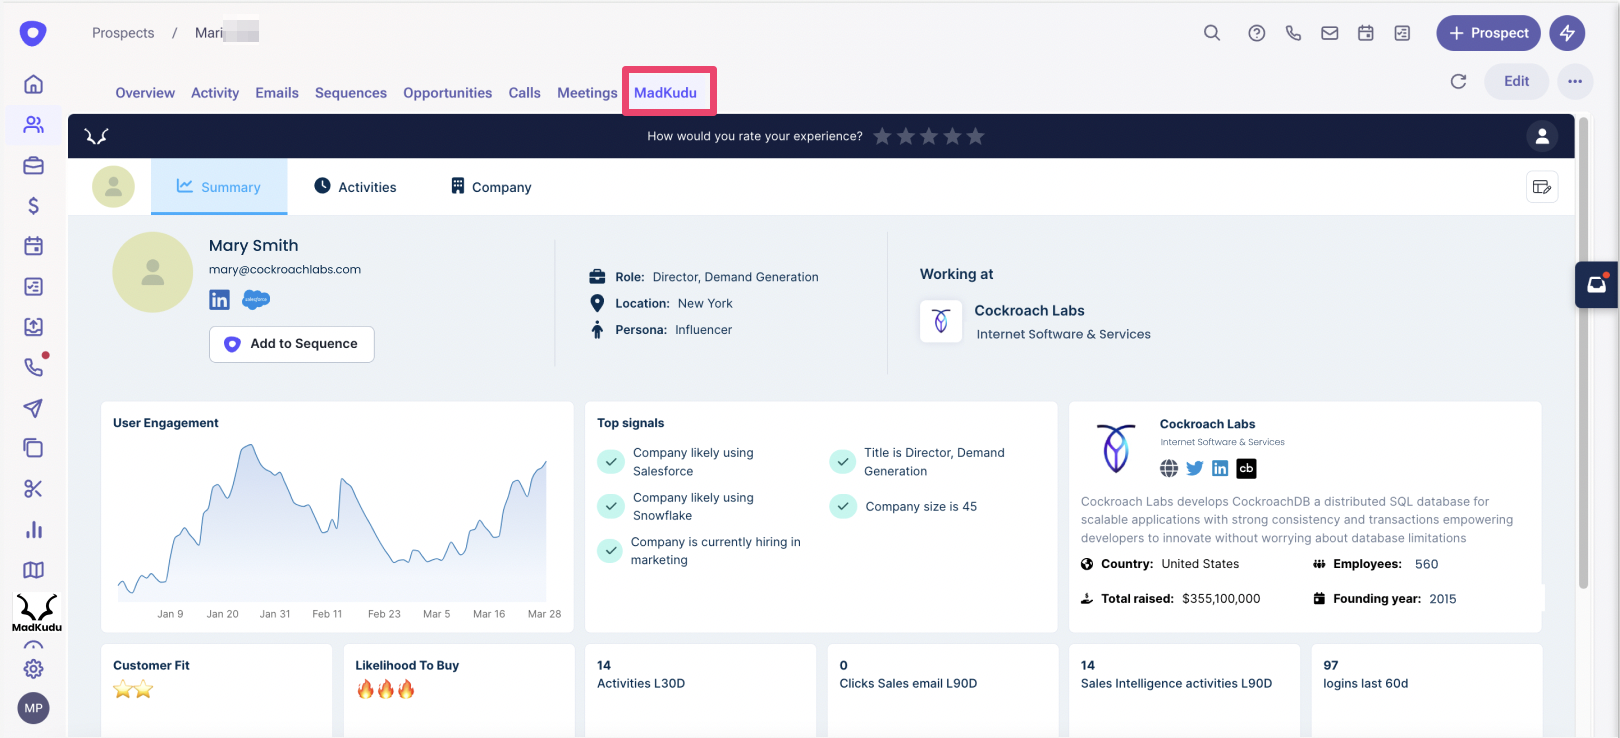
Task: Select the MadKudu Company tab
Action: coord(491,186)
